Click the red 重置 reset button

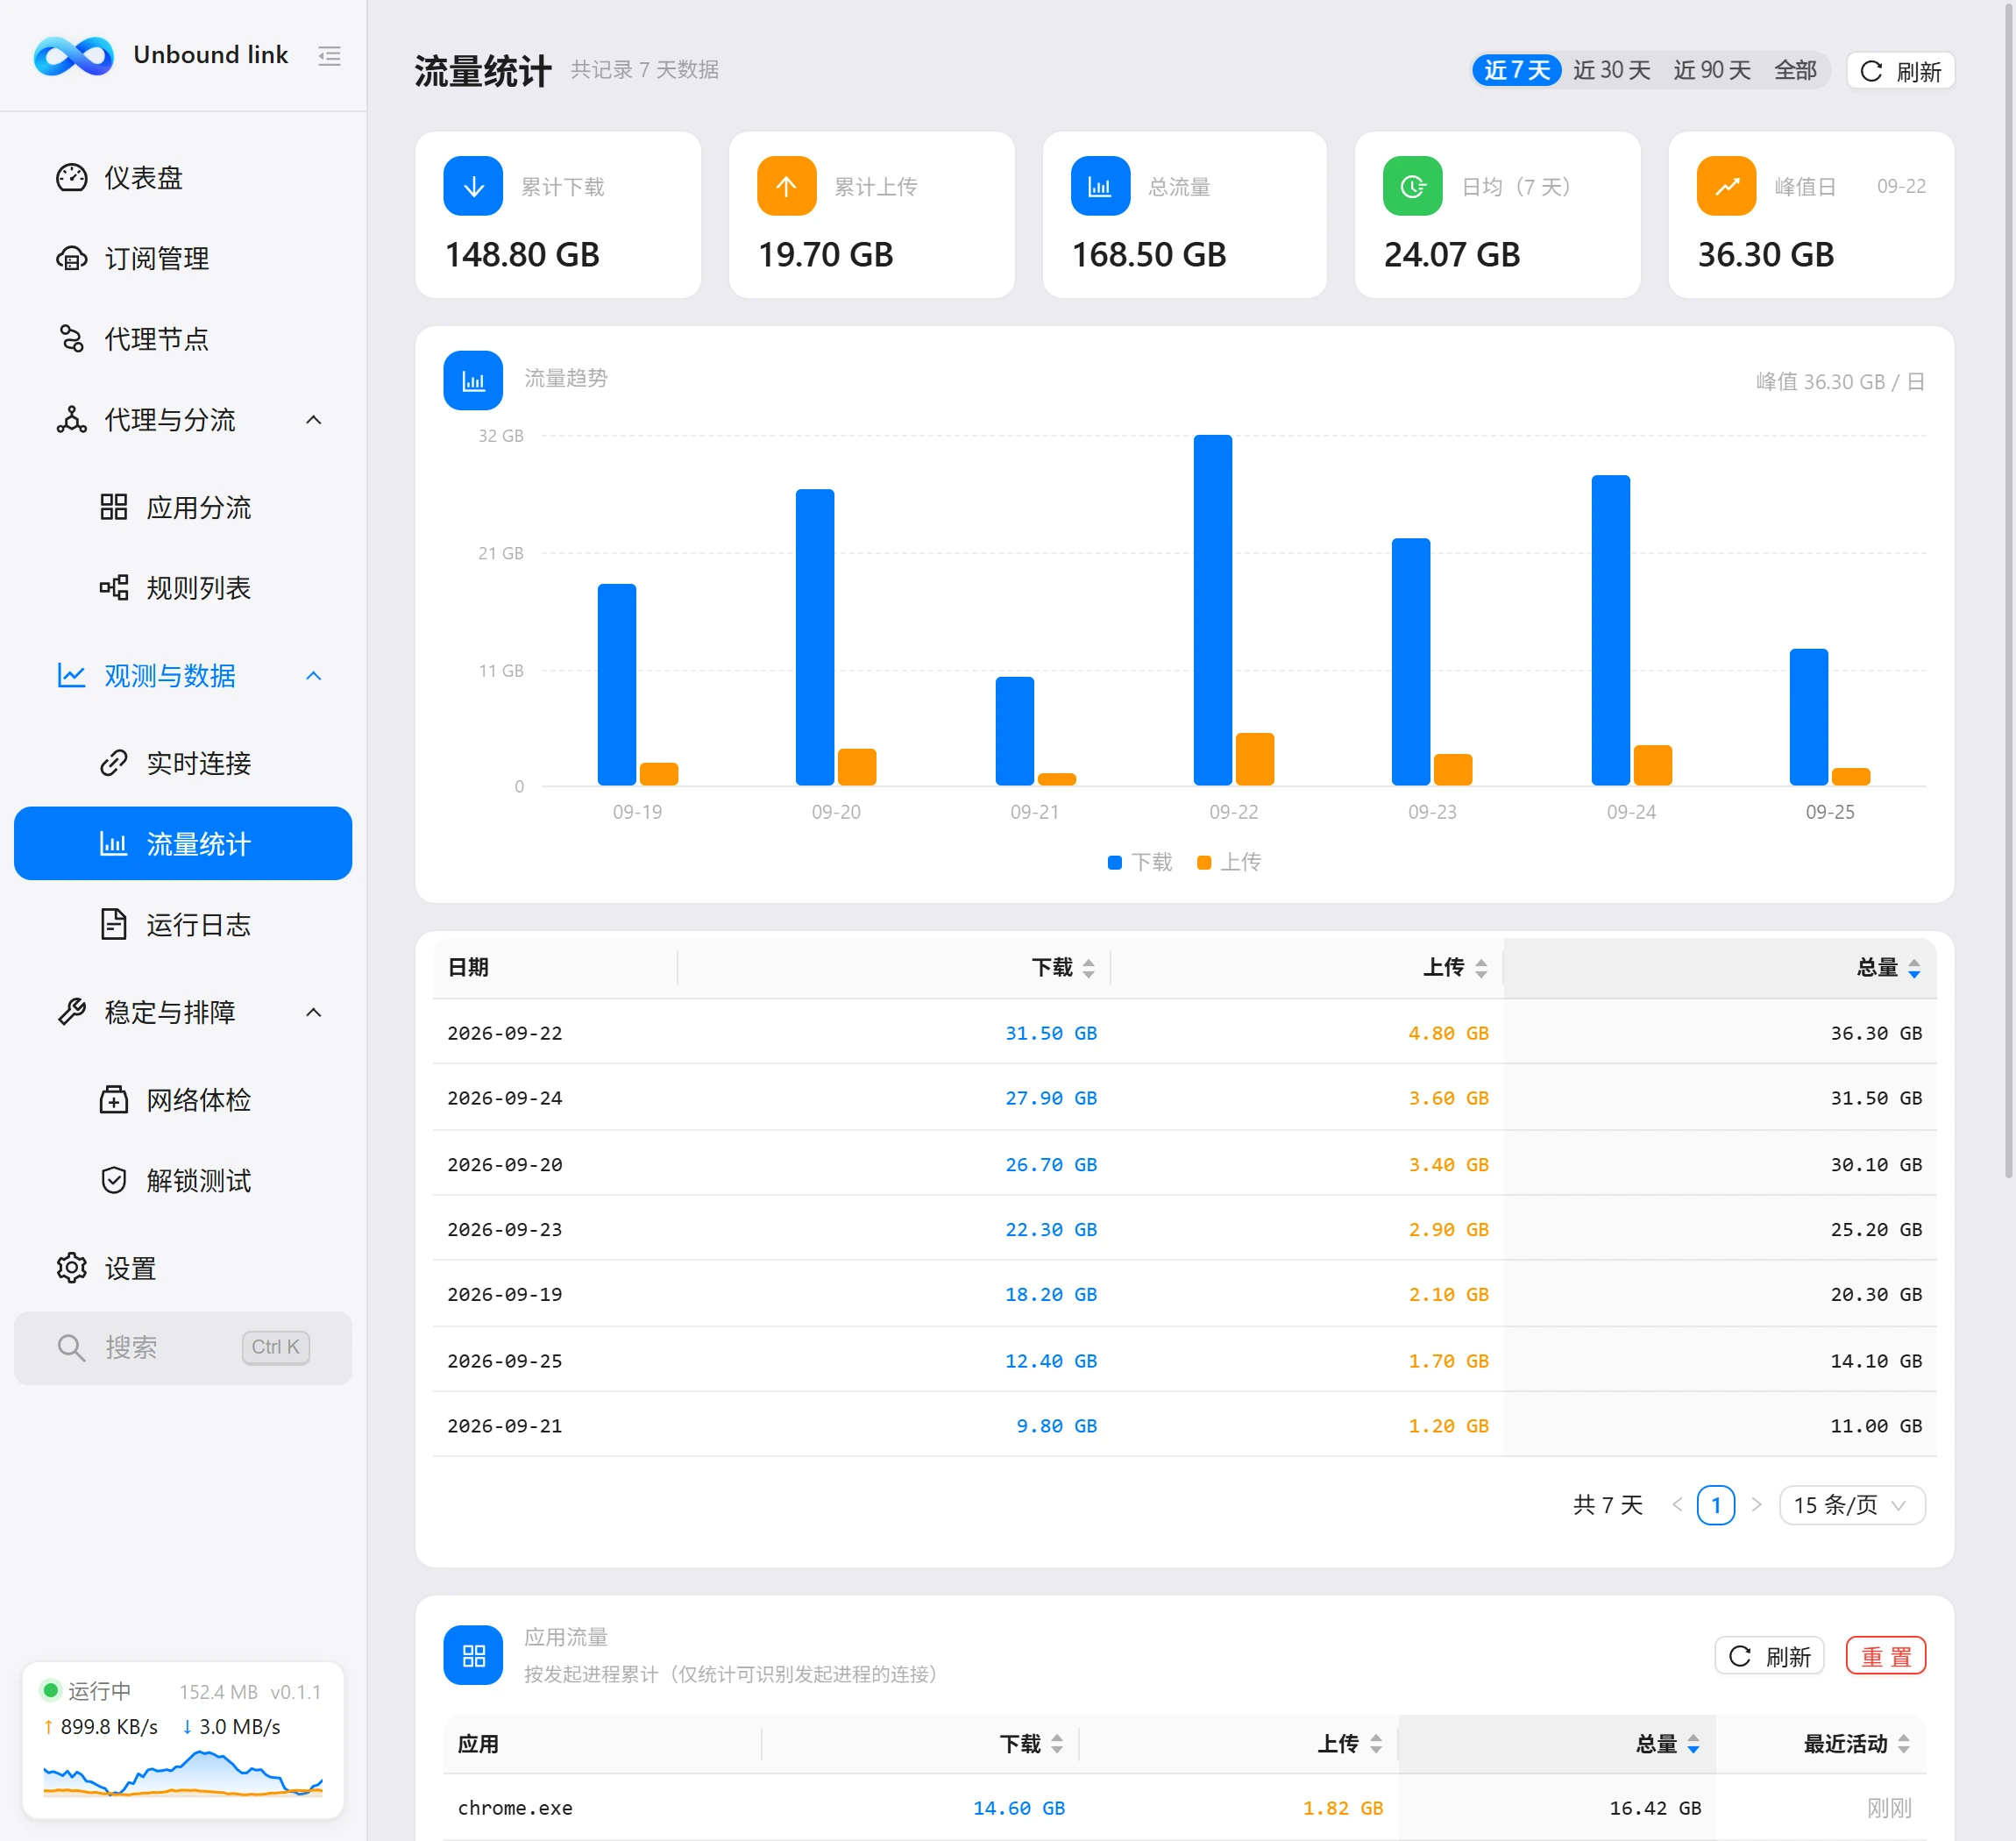click(x=1885, y=1657)
